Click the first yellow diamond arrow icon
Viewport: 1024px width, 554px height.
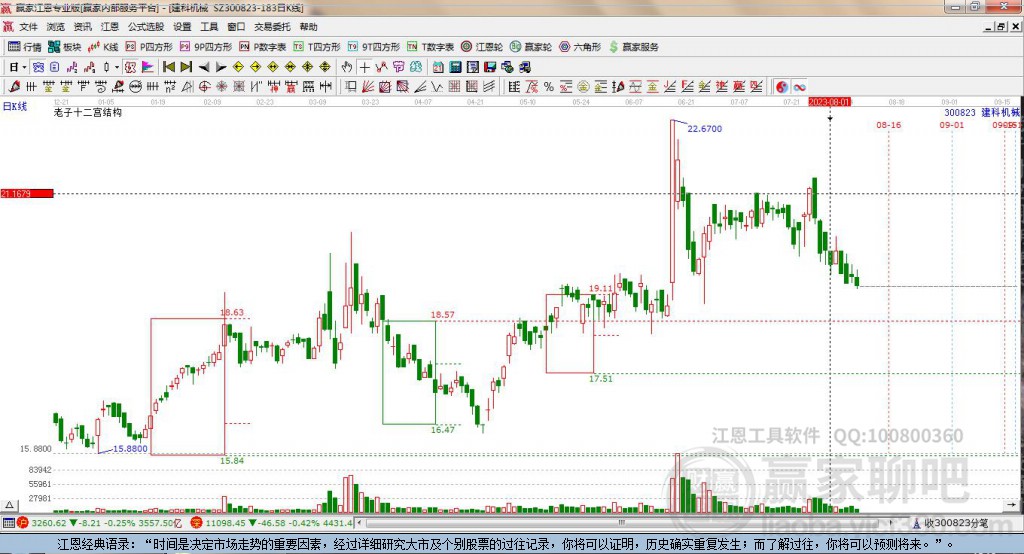tap(238, 67)
